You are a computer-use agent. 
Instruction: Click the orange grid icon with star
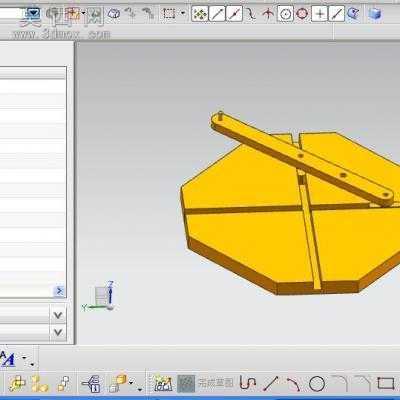point(71,14)
